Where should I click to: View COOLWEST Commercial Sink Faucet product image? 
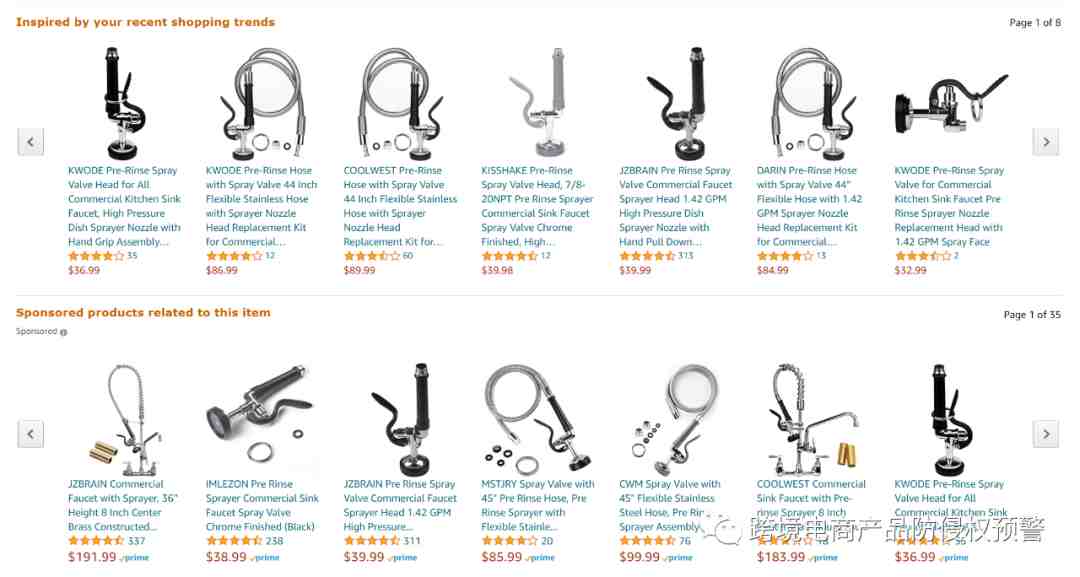pos(813,419)
